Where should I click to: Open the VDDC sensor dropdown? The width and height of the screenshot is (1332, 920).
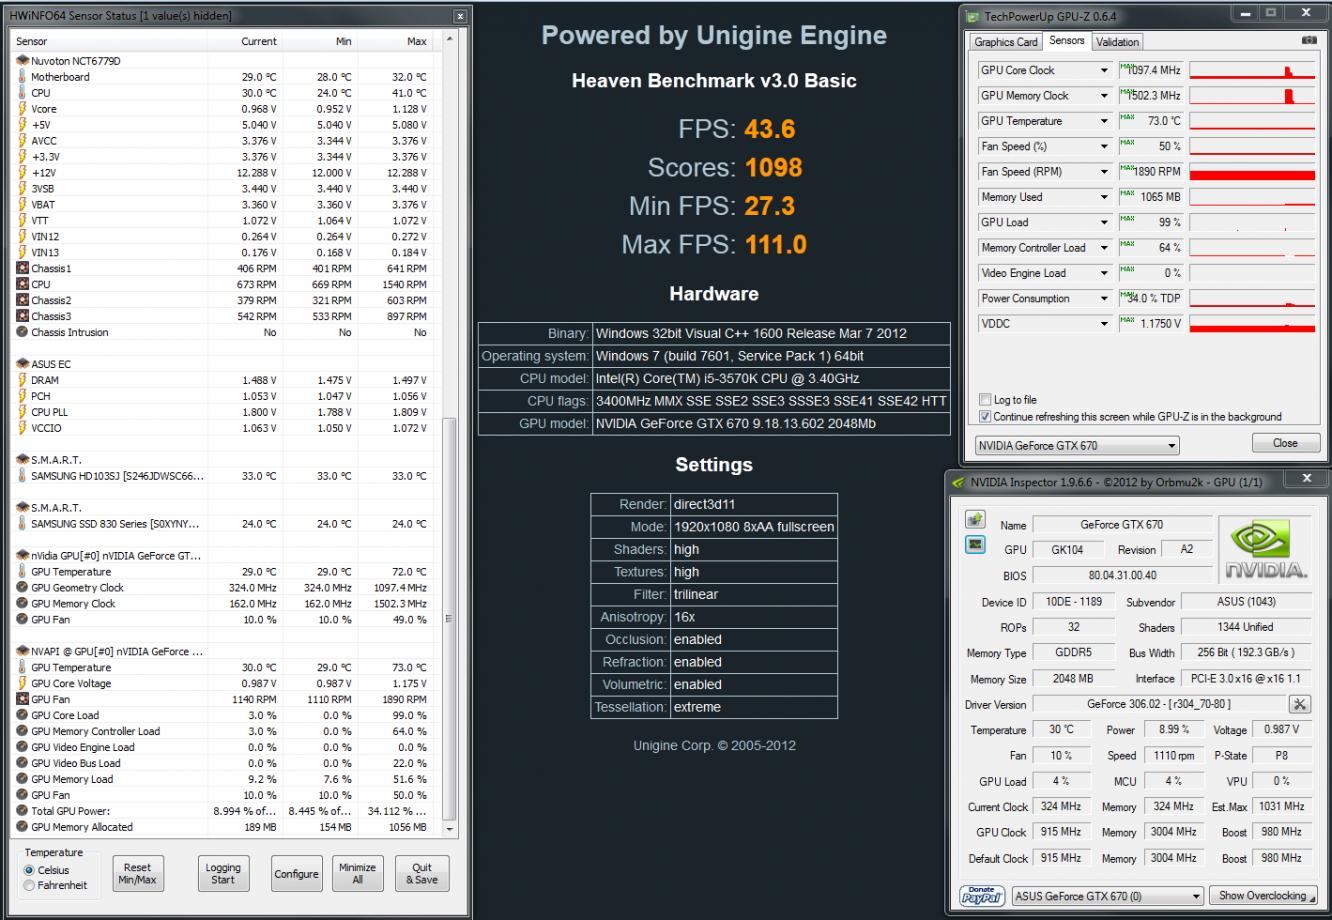(x=1105, y=324)
